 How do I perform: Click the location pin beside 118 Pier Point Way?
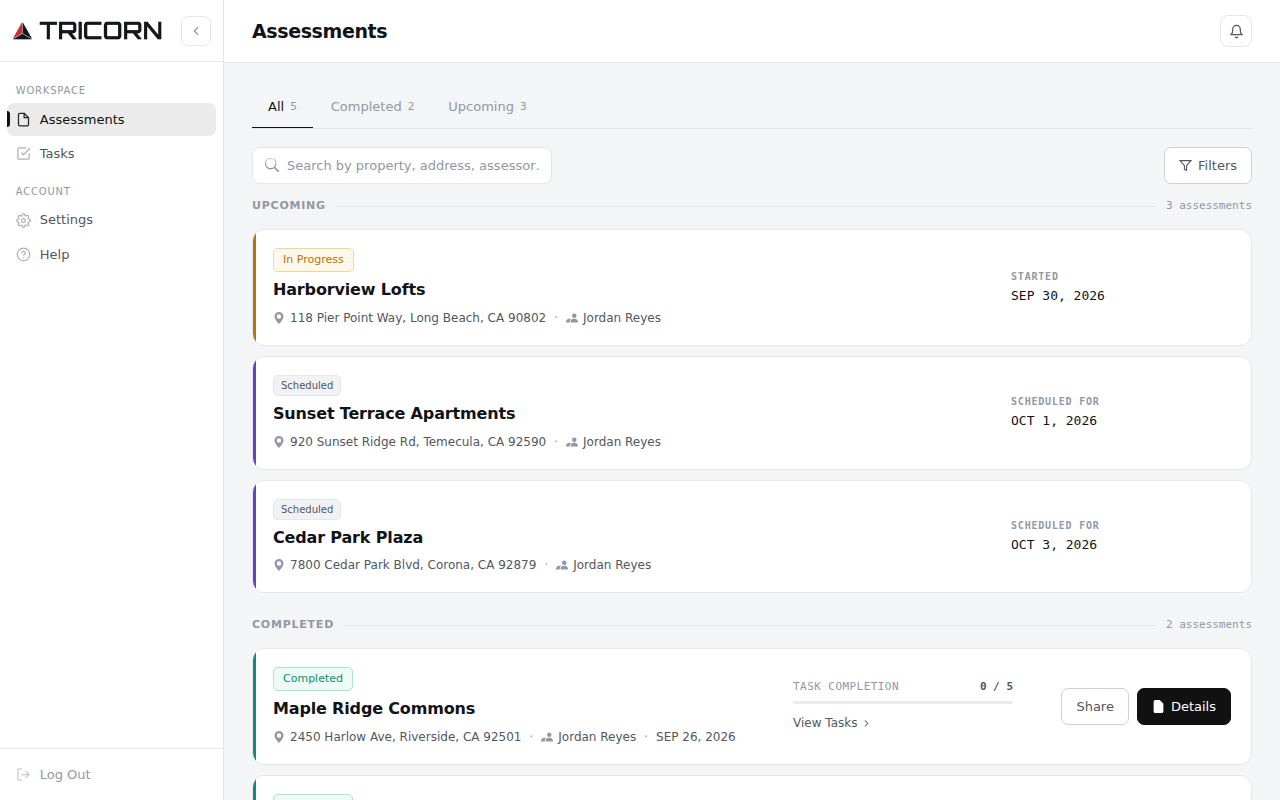[279, 318]
